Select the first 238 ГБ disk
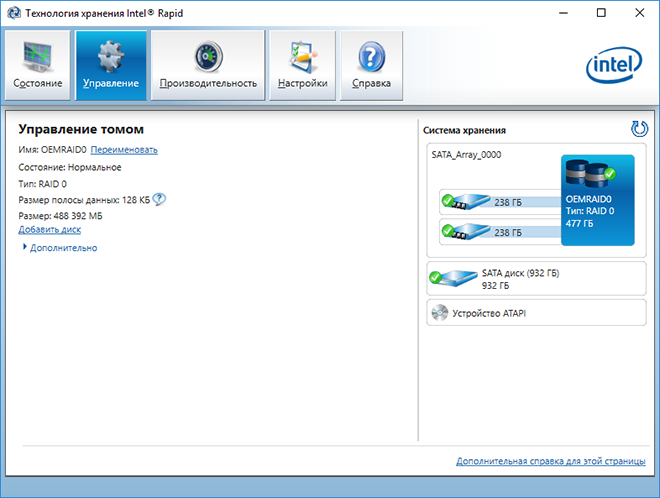 [x=500, y=202]
